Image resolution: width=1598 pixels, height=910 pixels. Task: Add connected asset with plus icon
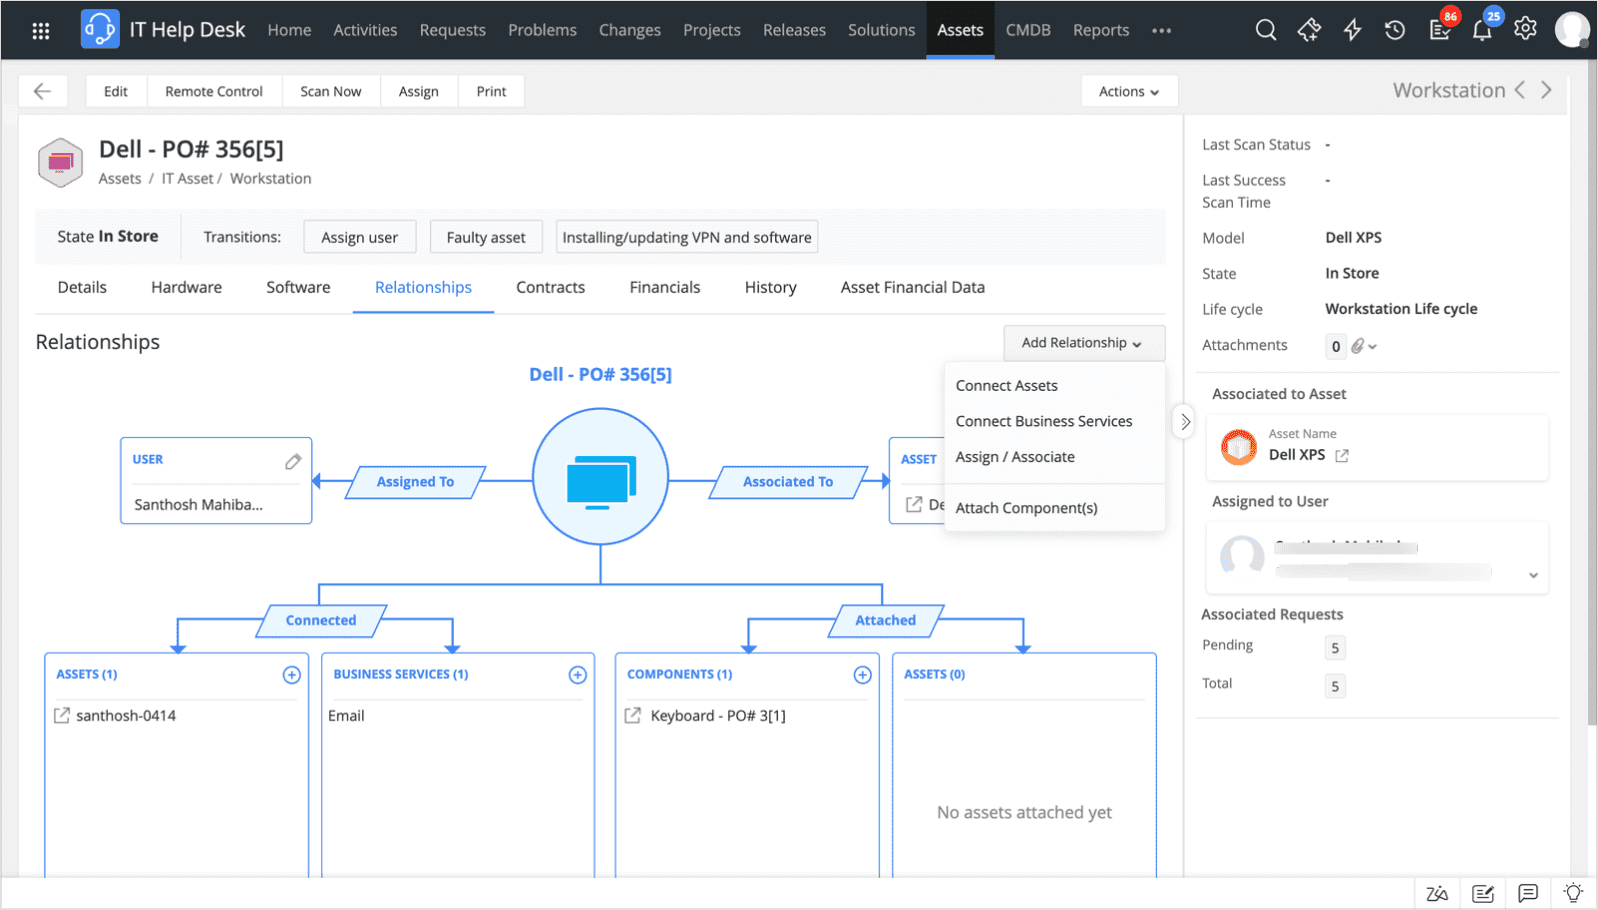(x=291, y=675)
